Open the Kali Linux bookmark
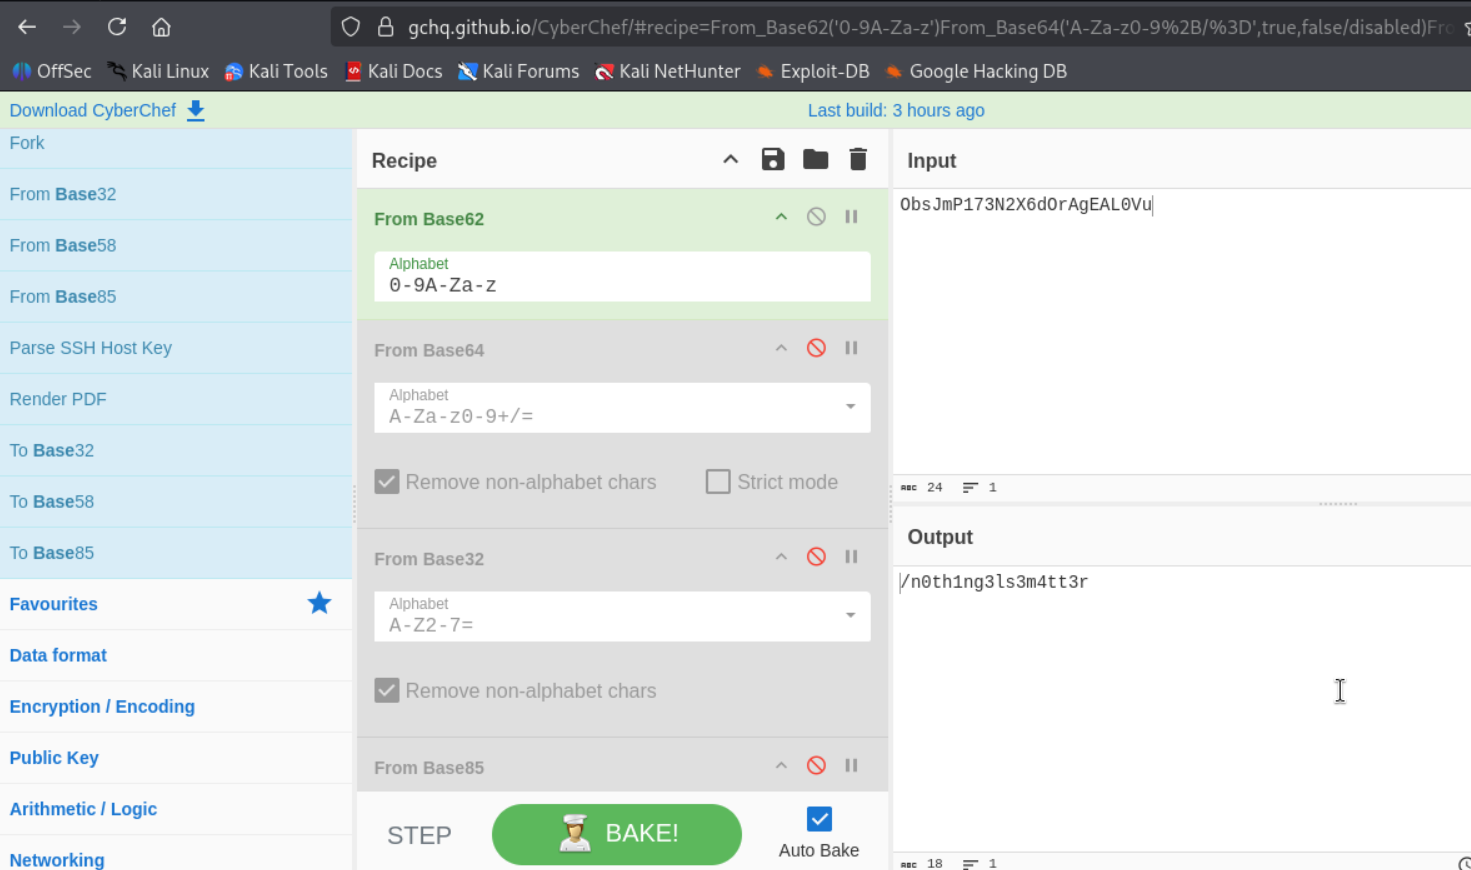Screen dimensions: 1471x870 [158, 71]
